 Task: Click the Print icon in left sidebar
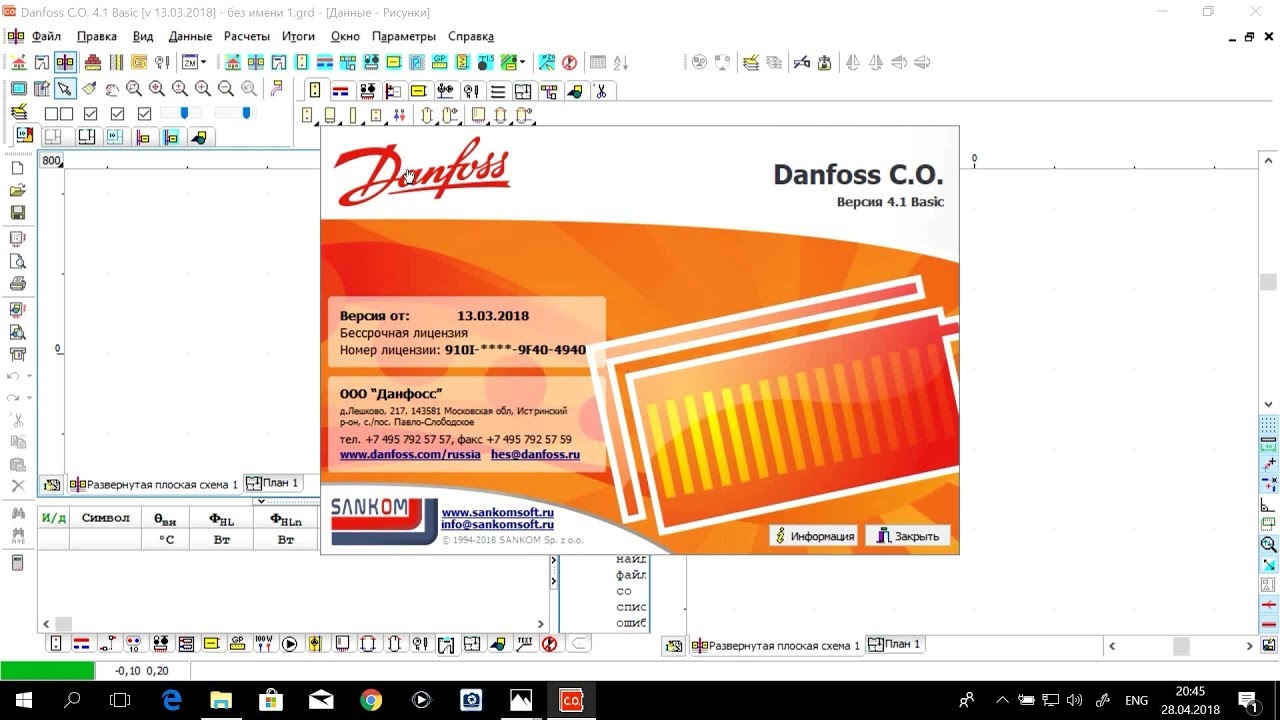click(17, 284)
